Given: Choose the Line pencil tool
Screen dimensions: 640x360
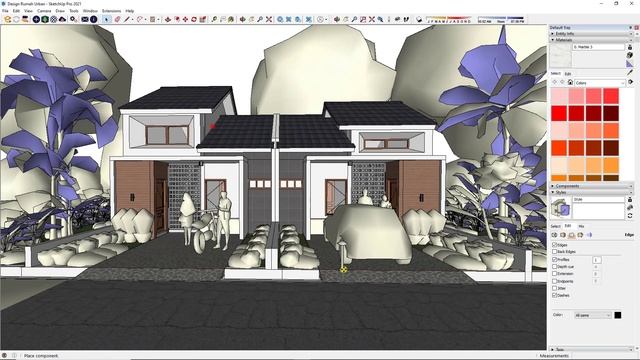Looking at the screenshot, I should point(127,19).
